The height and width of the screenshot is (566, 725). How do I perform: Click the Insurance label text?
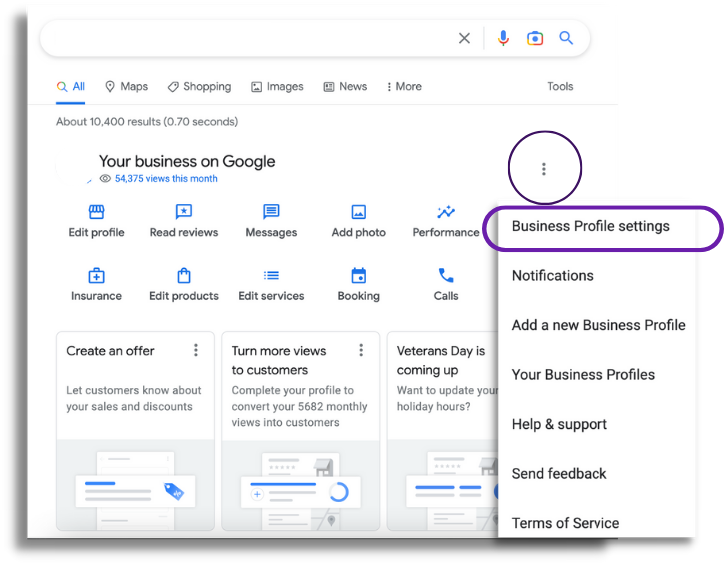pyautogui.click(x=96, y=296)
